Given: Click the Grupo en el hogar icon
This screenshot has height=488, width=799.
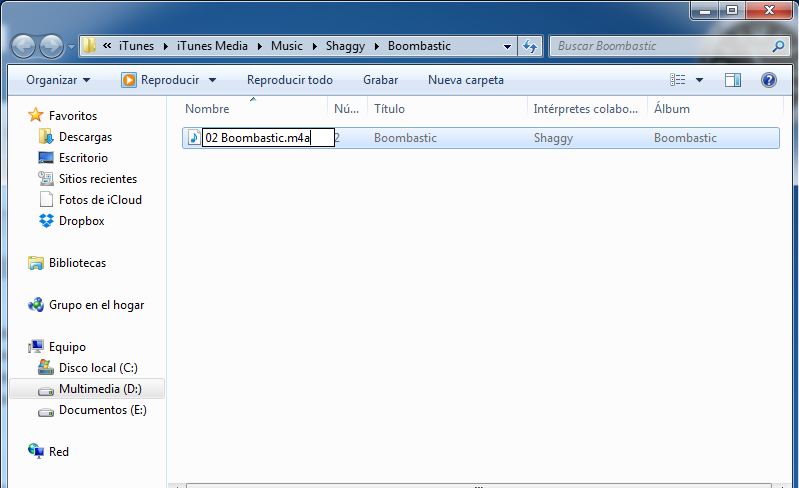Looking at the screenshot, I should tap(36, 305).
